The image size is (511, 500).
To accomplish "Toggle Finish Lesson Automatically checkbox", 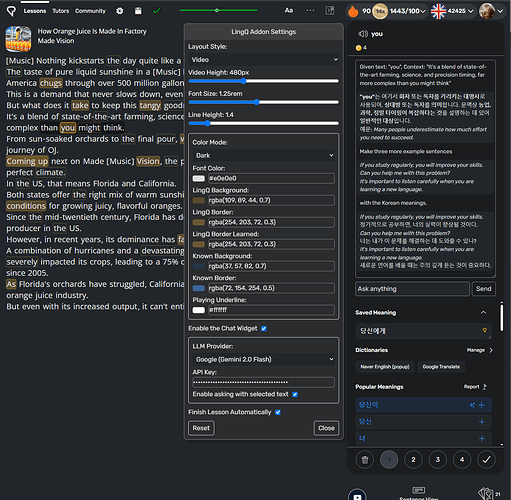I will point(278,412).
